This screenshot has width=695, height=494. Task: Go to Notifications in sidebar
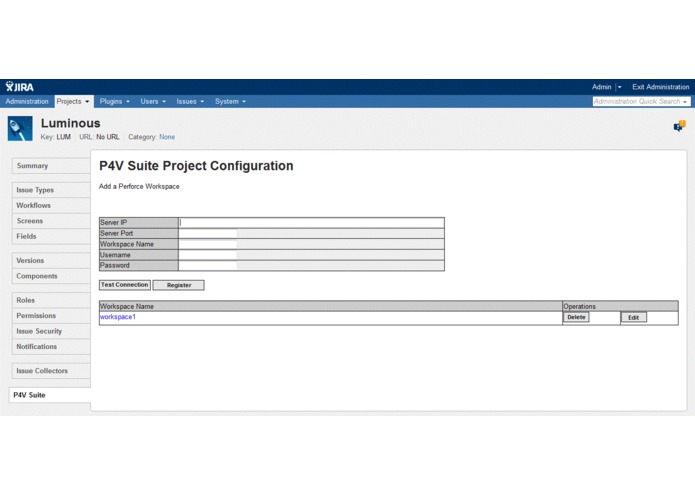51,347
